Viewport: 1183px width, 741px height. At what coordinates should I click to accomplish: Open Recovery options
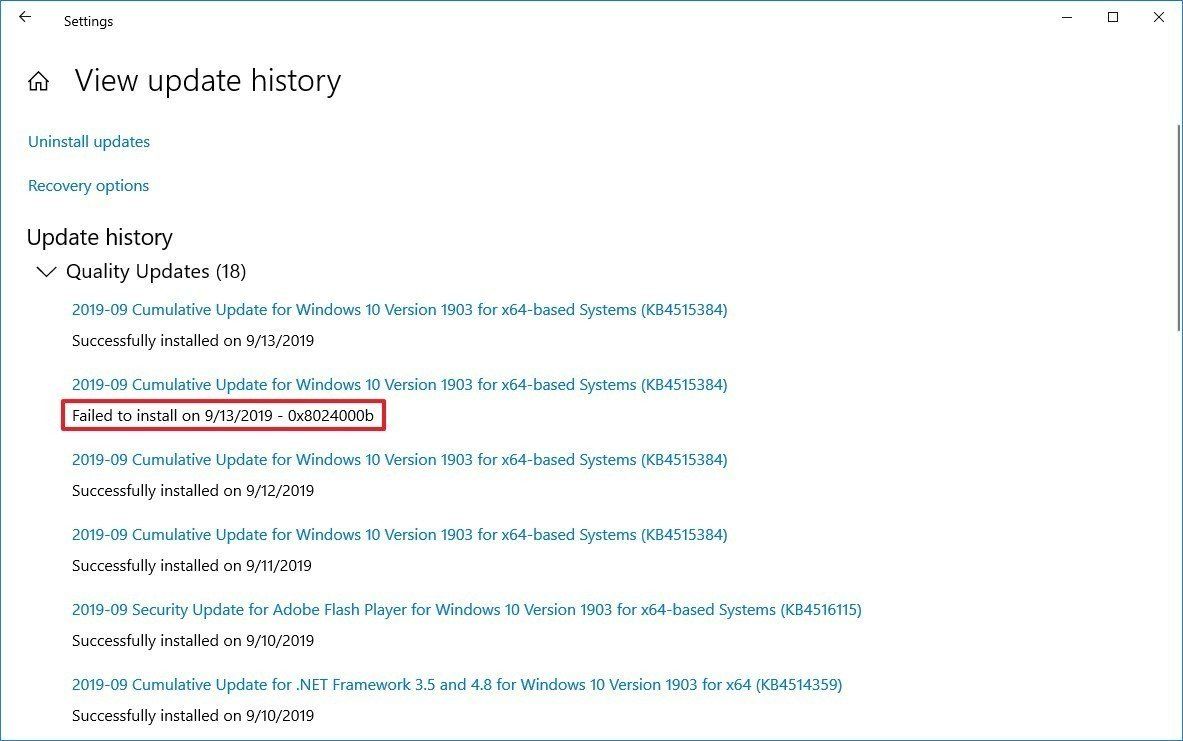point(88,185)
